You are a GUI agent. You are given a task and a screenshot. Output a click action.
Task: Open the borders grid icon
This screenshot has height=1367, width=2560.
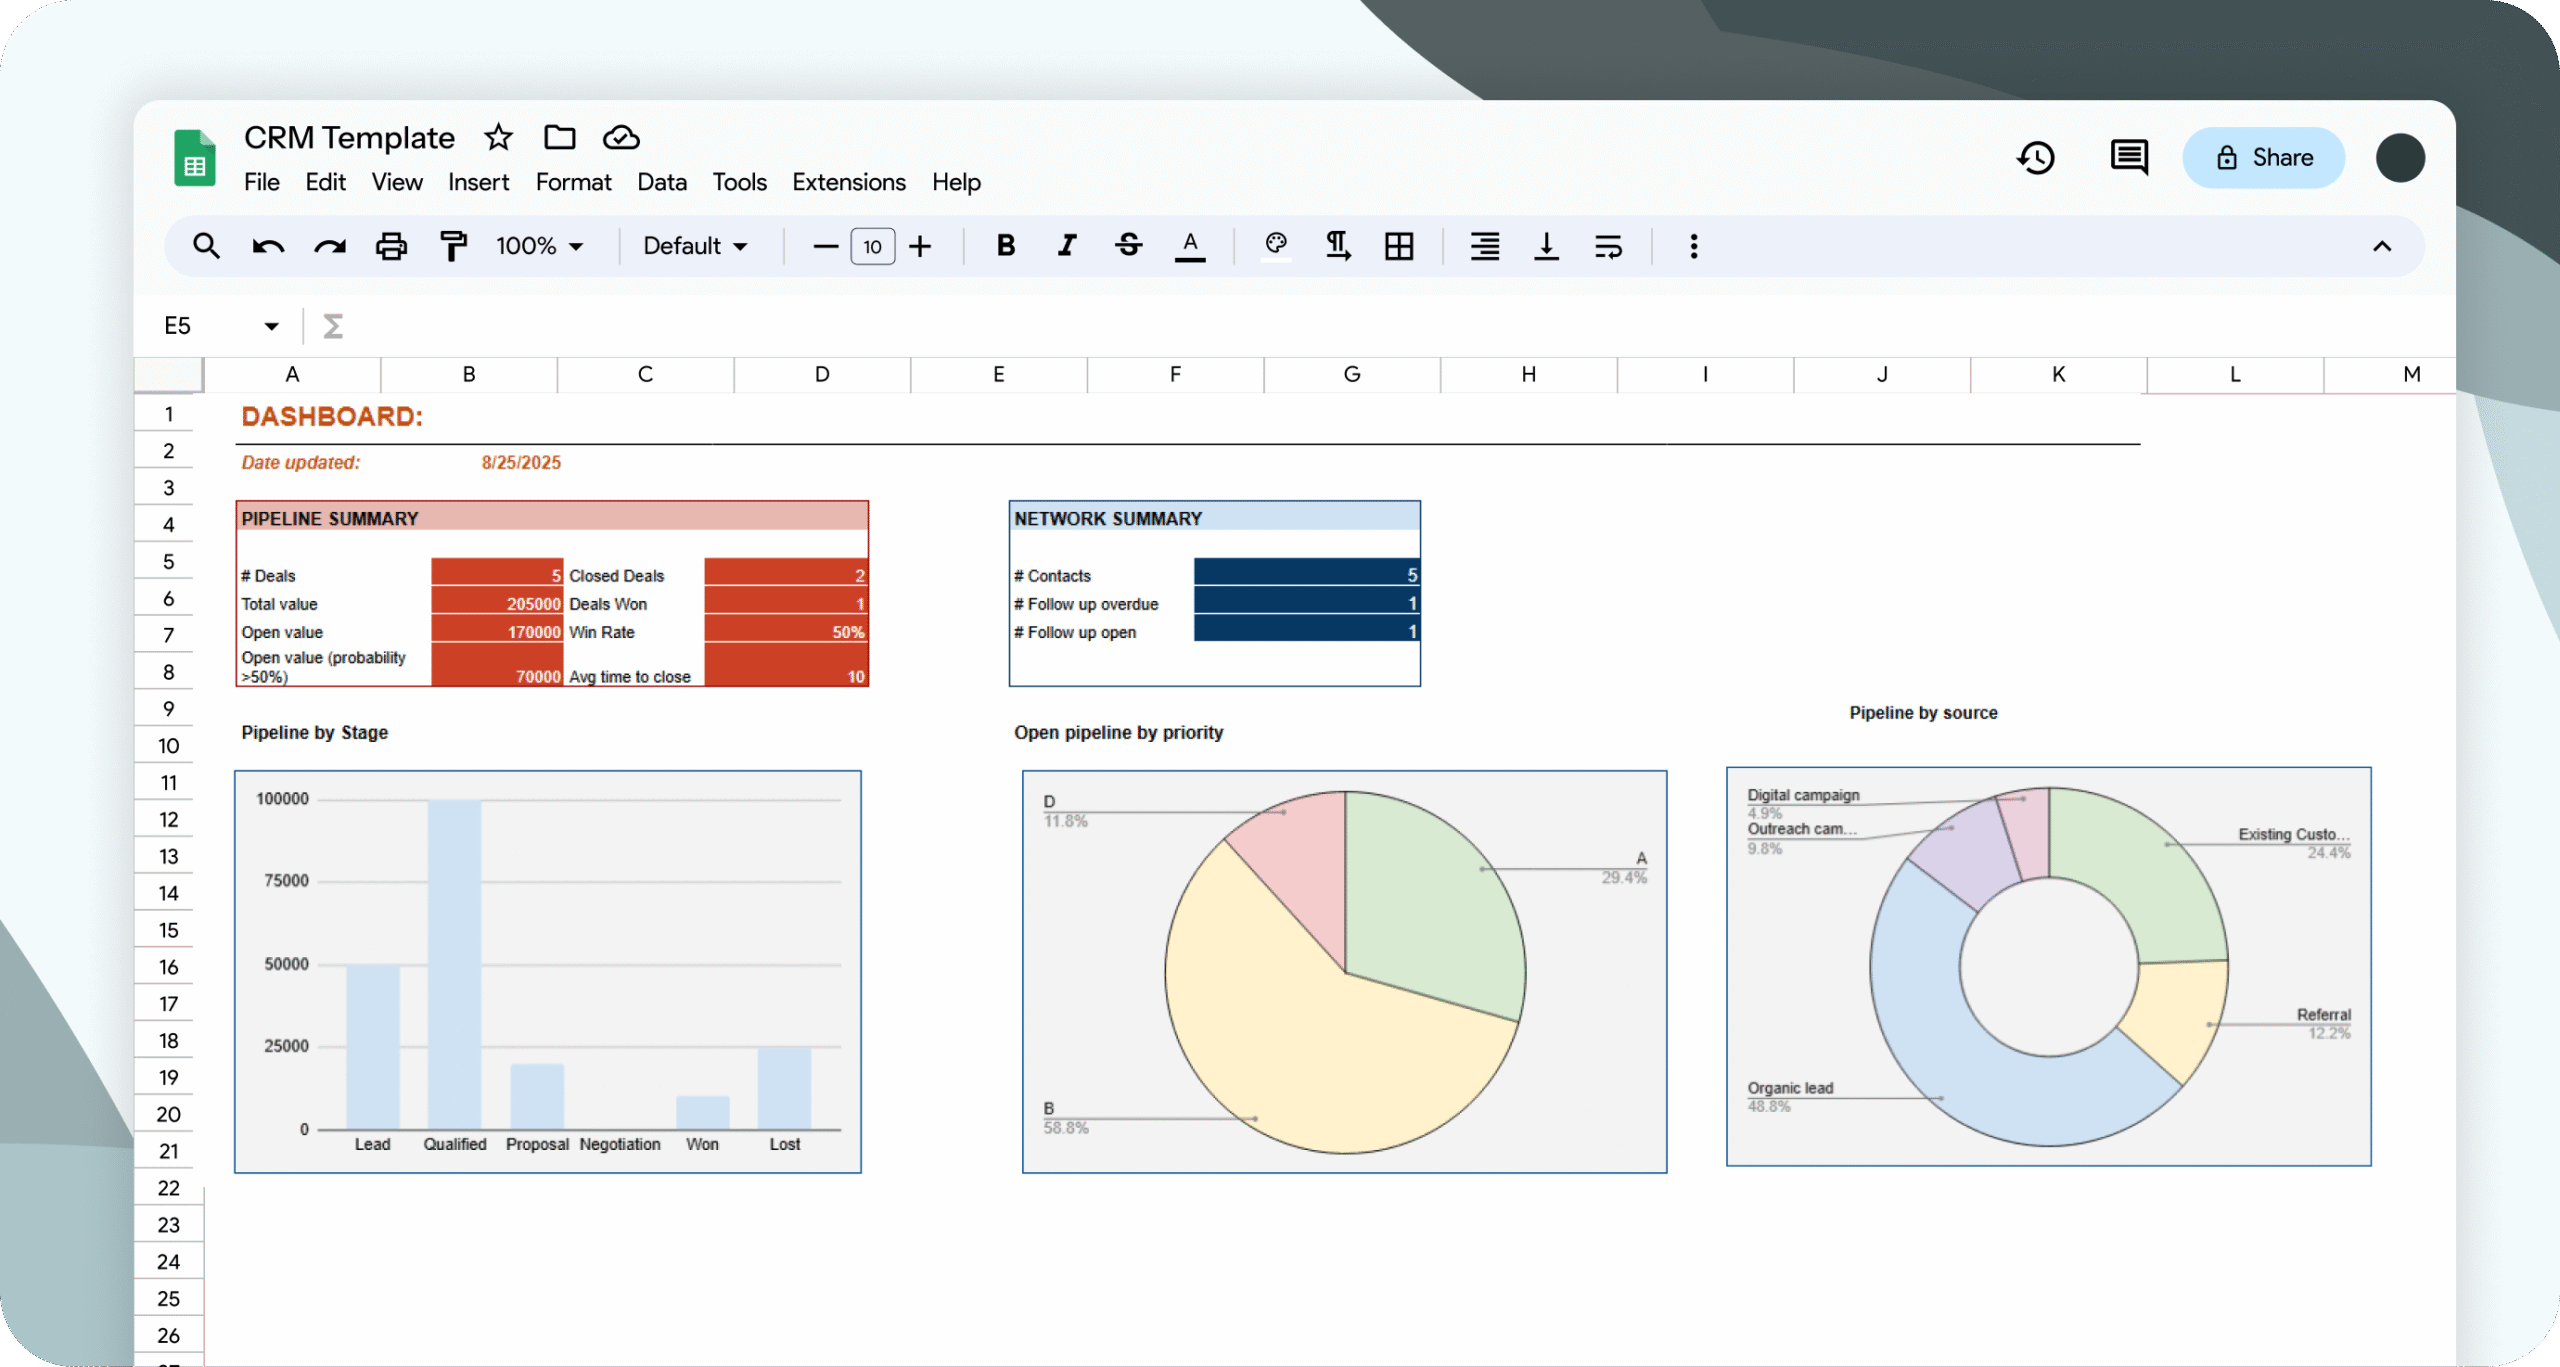(x=1399, y=246)
